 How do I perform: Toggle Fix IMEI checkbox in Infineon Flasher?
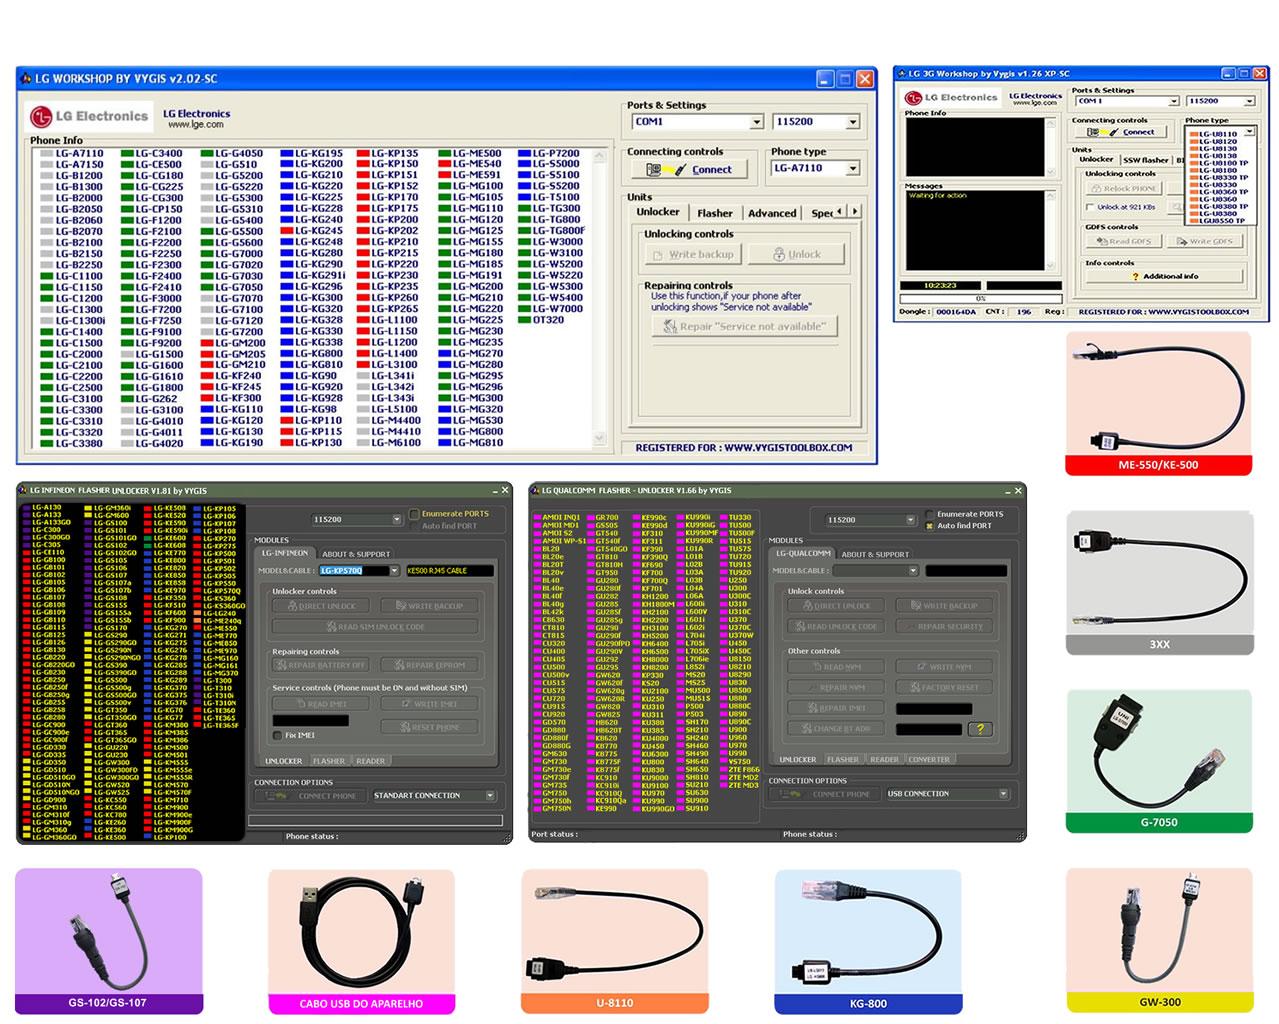[x=277, y=736]
